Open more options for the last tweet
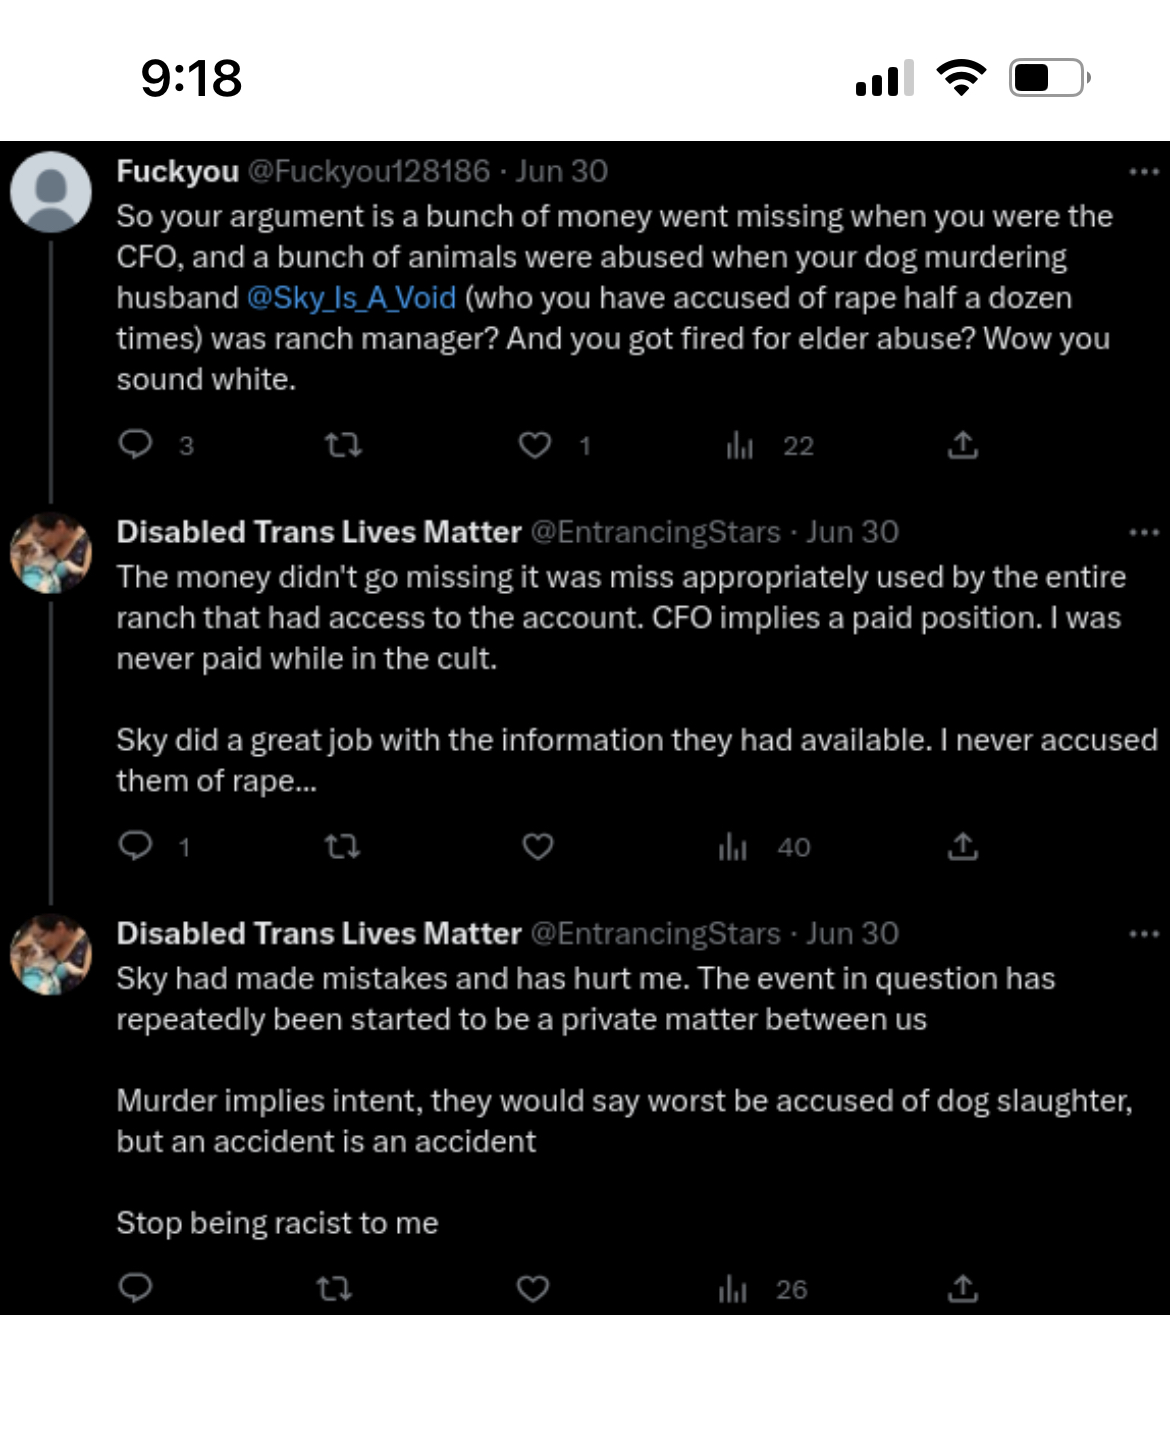This screenshot has height=1435, width=1170. click(1143, 934)
